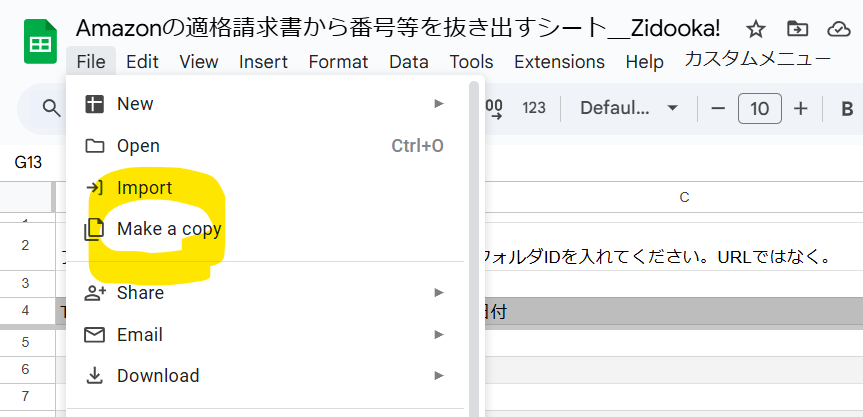The height and width of the screenshot is (417, 863).
Task: Select Open in the File menu
Action: click(138, 146)
